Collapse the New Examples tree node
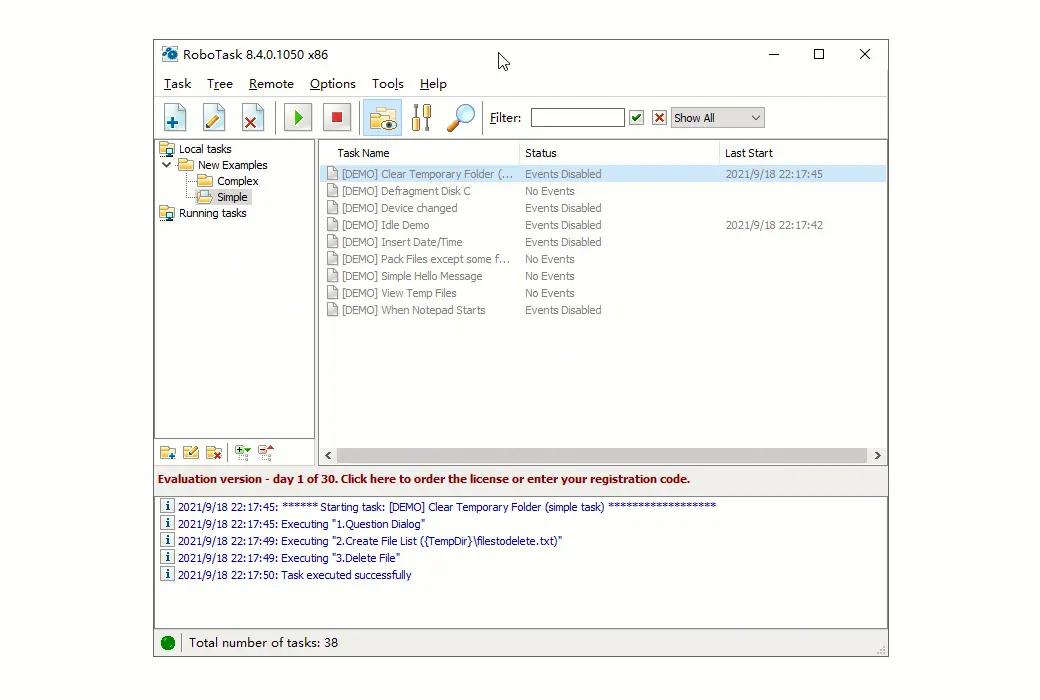 (166, 165)
